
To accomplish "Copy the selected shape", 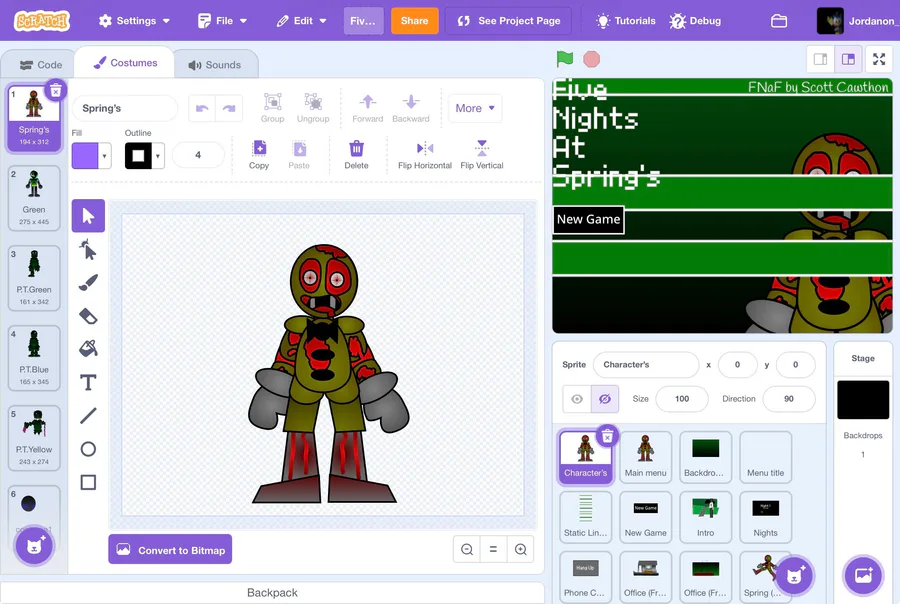I will click(259, 154).
